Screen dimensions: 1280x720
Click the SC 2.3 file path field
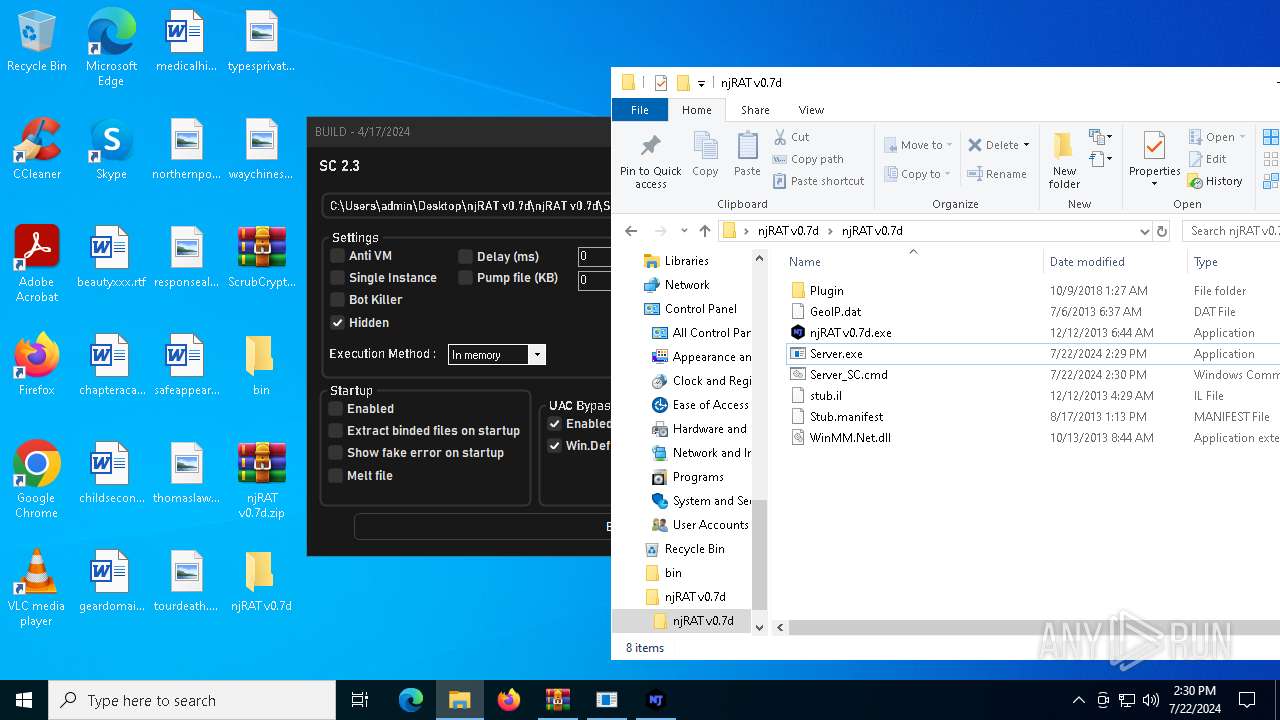(466, 206)
